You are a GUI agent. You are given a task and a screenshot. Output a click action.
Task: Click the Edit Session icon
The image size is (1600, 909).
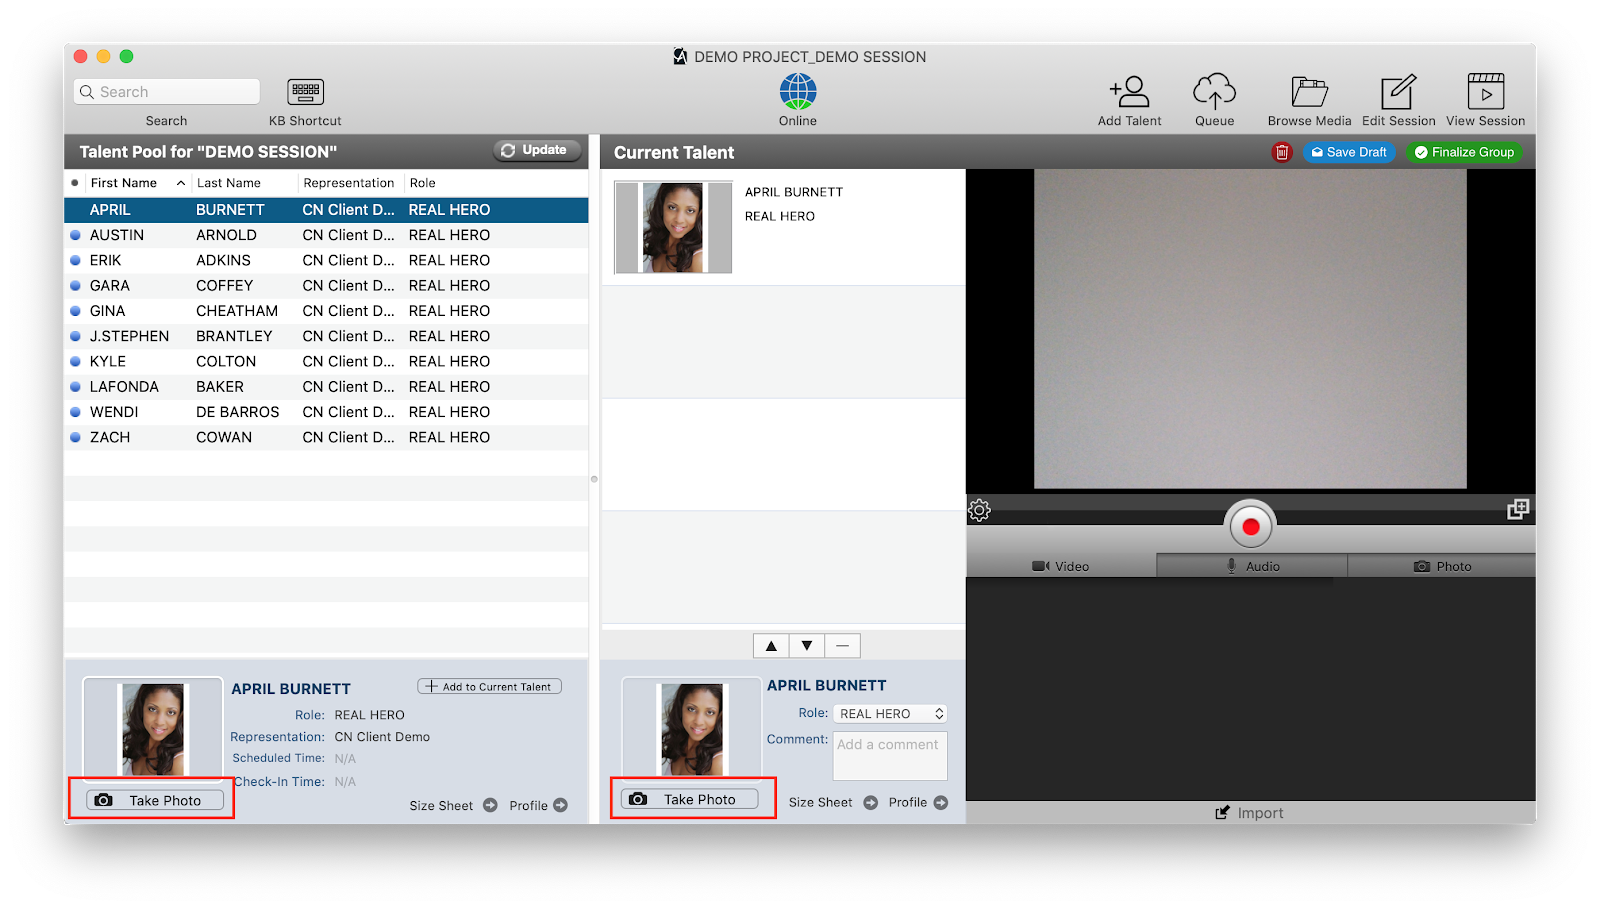pyautogui.click(x=1398, y=92)
